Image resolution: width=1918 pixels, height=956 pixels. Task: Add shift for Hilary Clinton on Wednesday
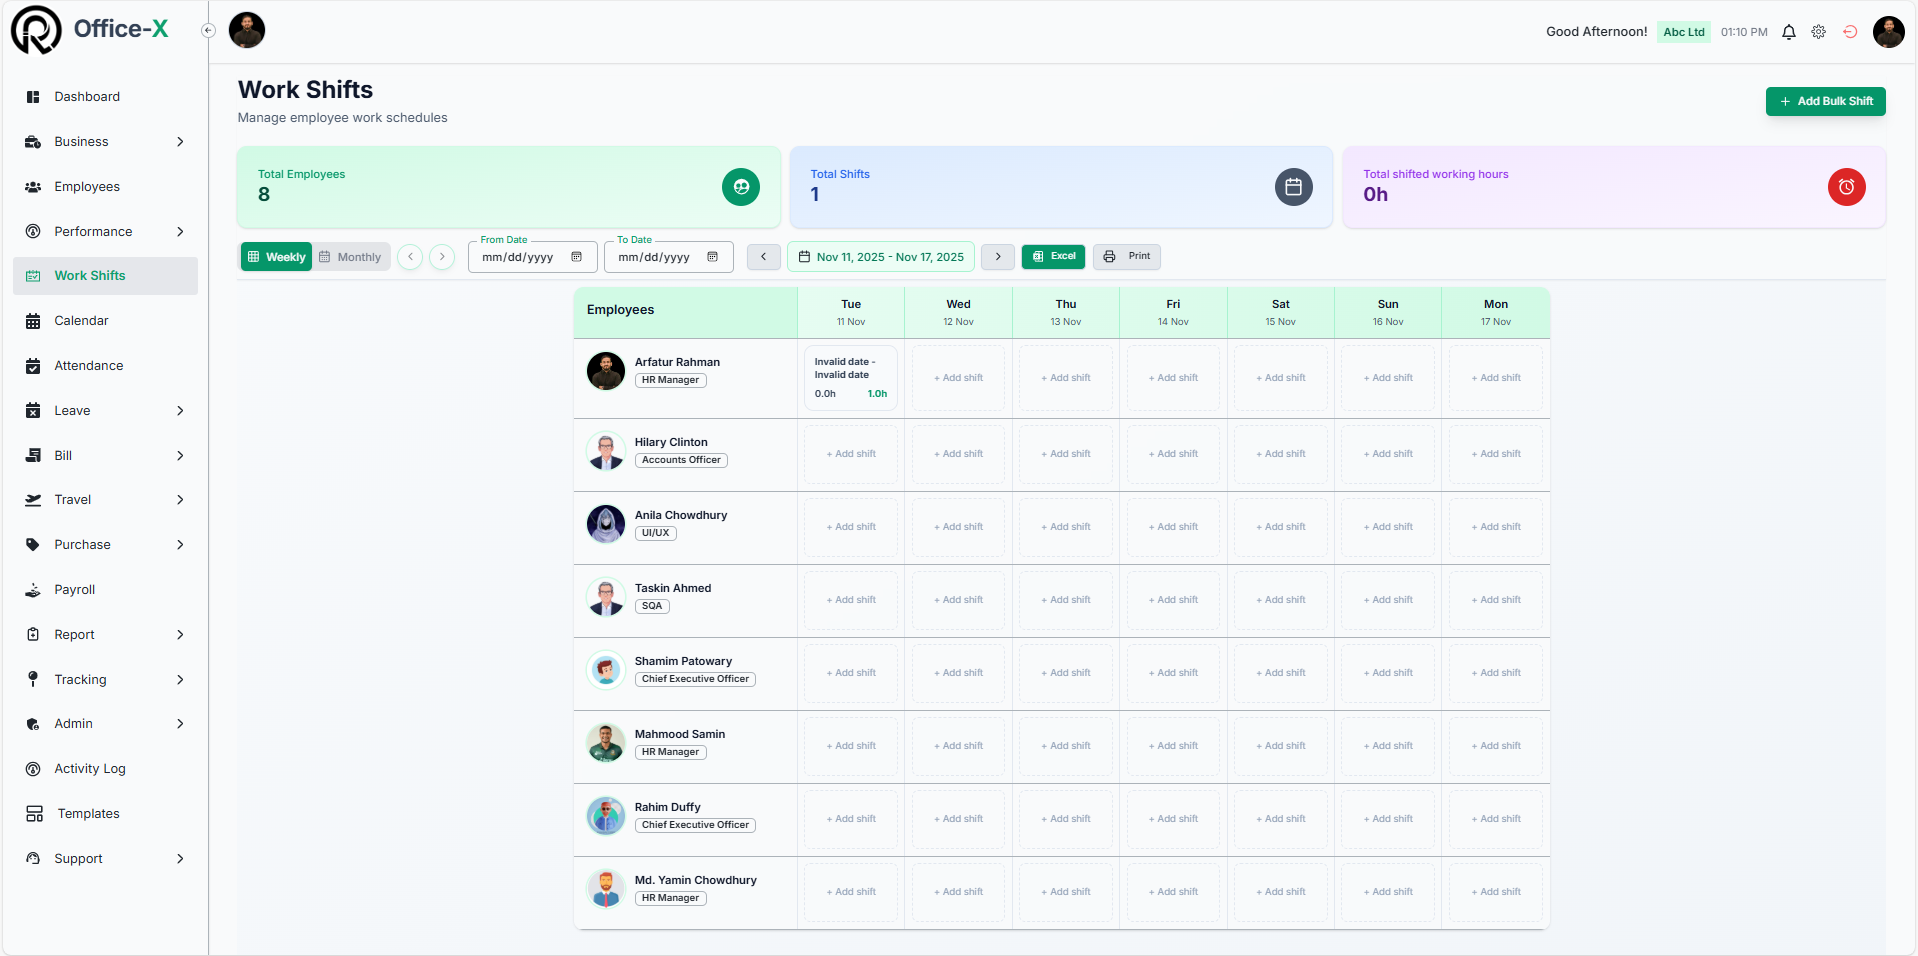click(x=957, y=453)
